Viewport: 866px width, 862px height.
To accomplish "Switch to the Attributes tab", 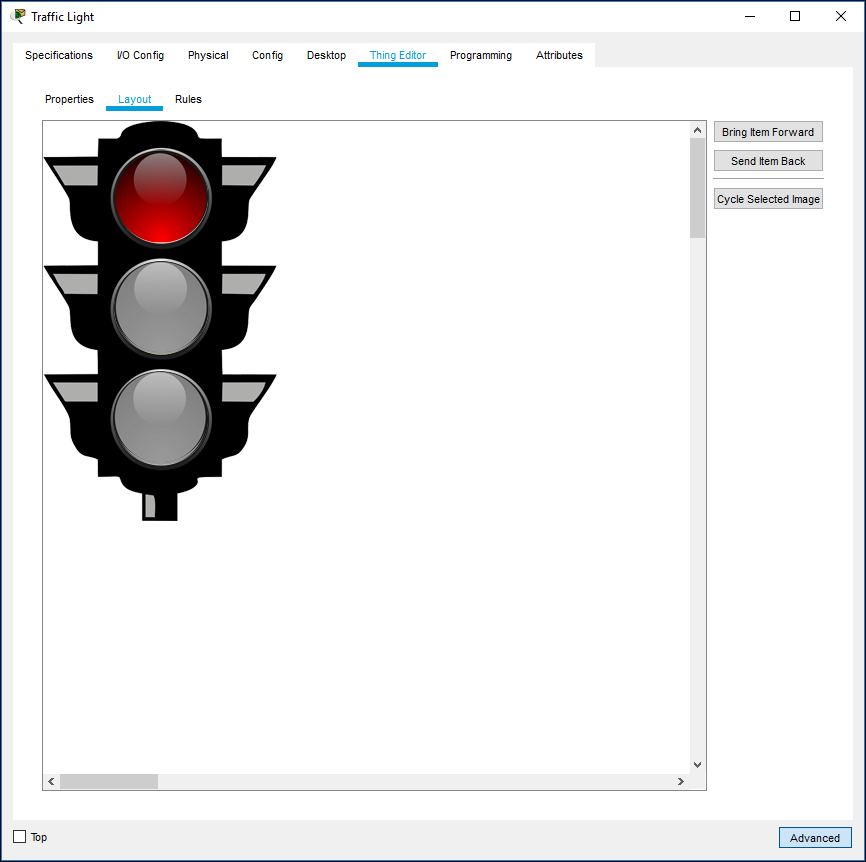I will tap(559, 55).
